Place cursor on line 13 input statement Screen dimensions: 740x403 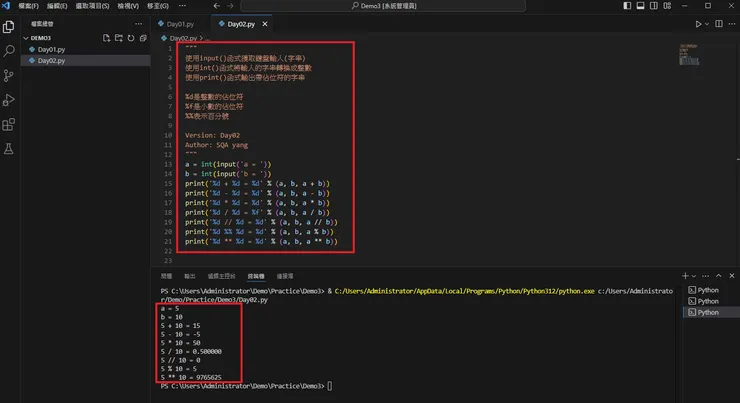228,164
